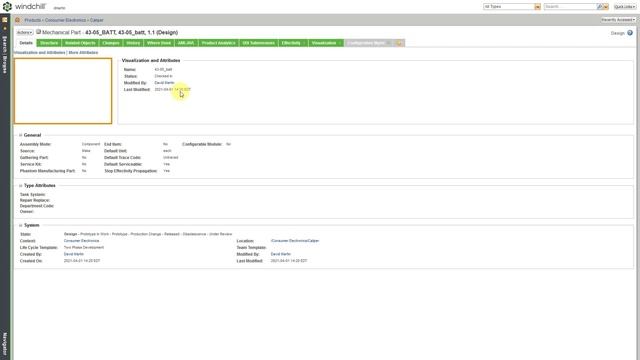The image size is (640, 360).
Task: Switch to the Product Analytics tab
Action: point(218,43)
